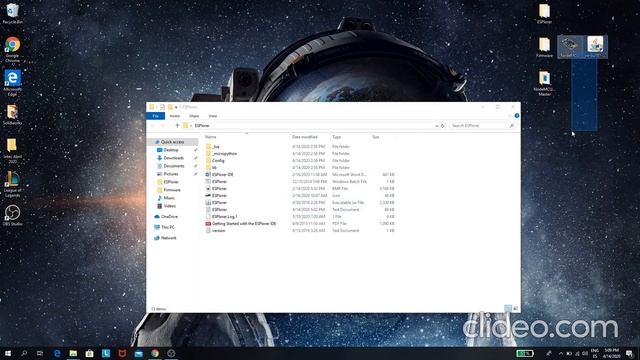
Task: Go up one folder level
Action: [177, 126]
